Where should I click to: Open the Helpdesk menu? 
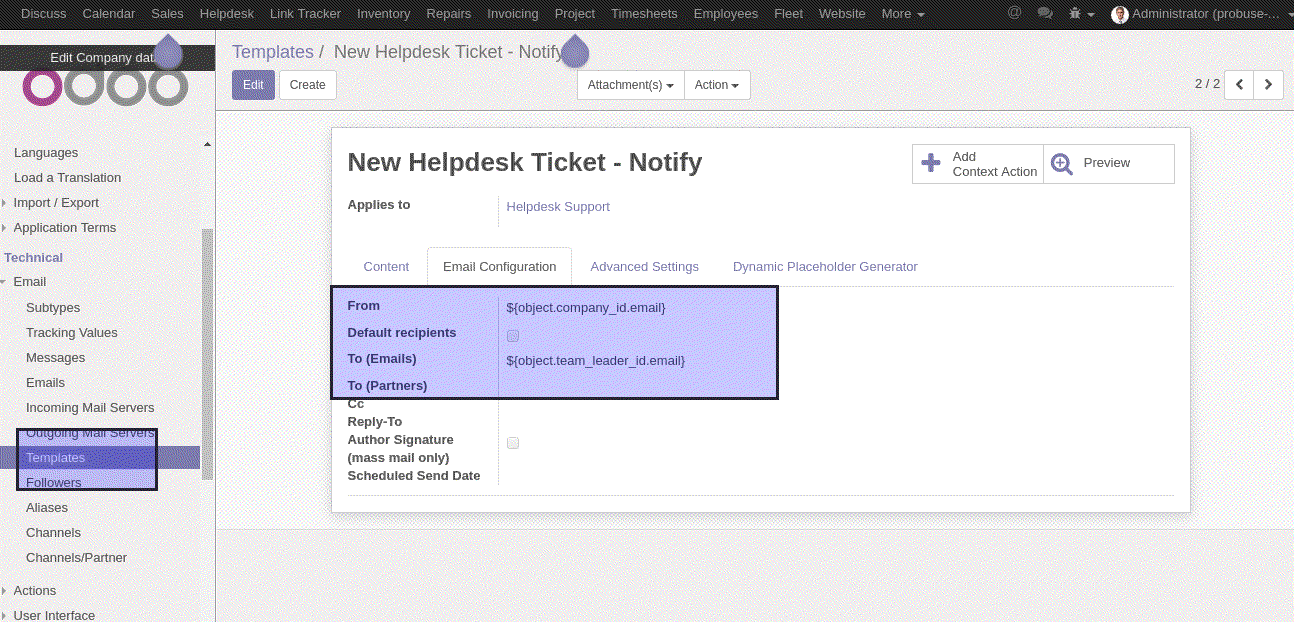pyautogui.click(x=226, y=14)
